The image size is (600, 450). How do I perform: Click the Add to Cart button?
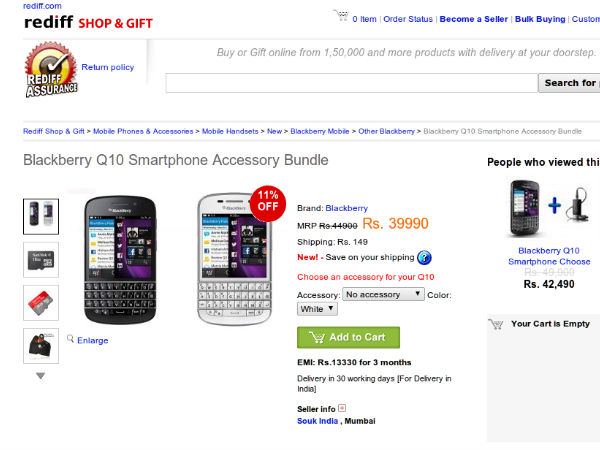[348, 338]
